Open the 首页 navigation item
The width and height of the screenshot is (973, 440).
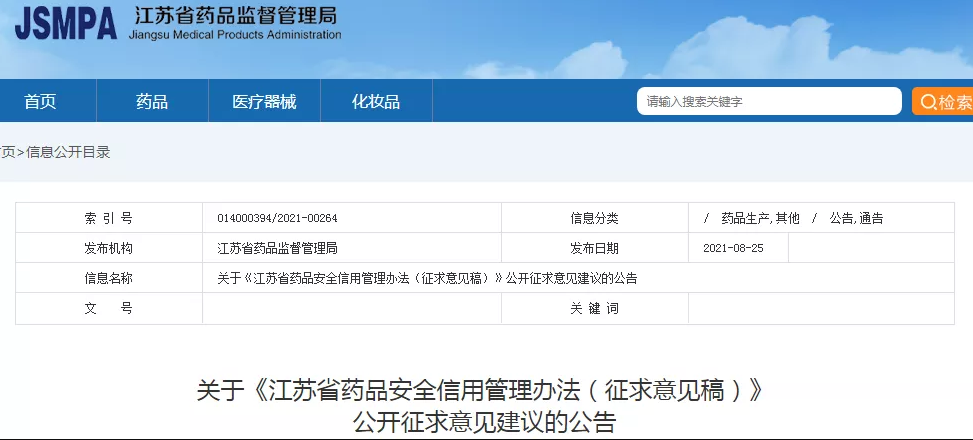40,101
